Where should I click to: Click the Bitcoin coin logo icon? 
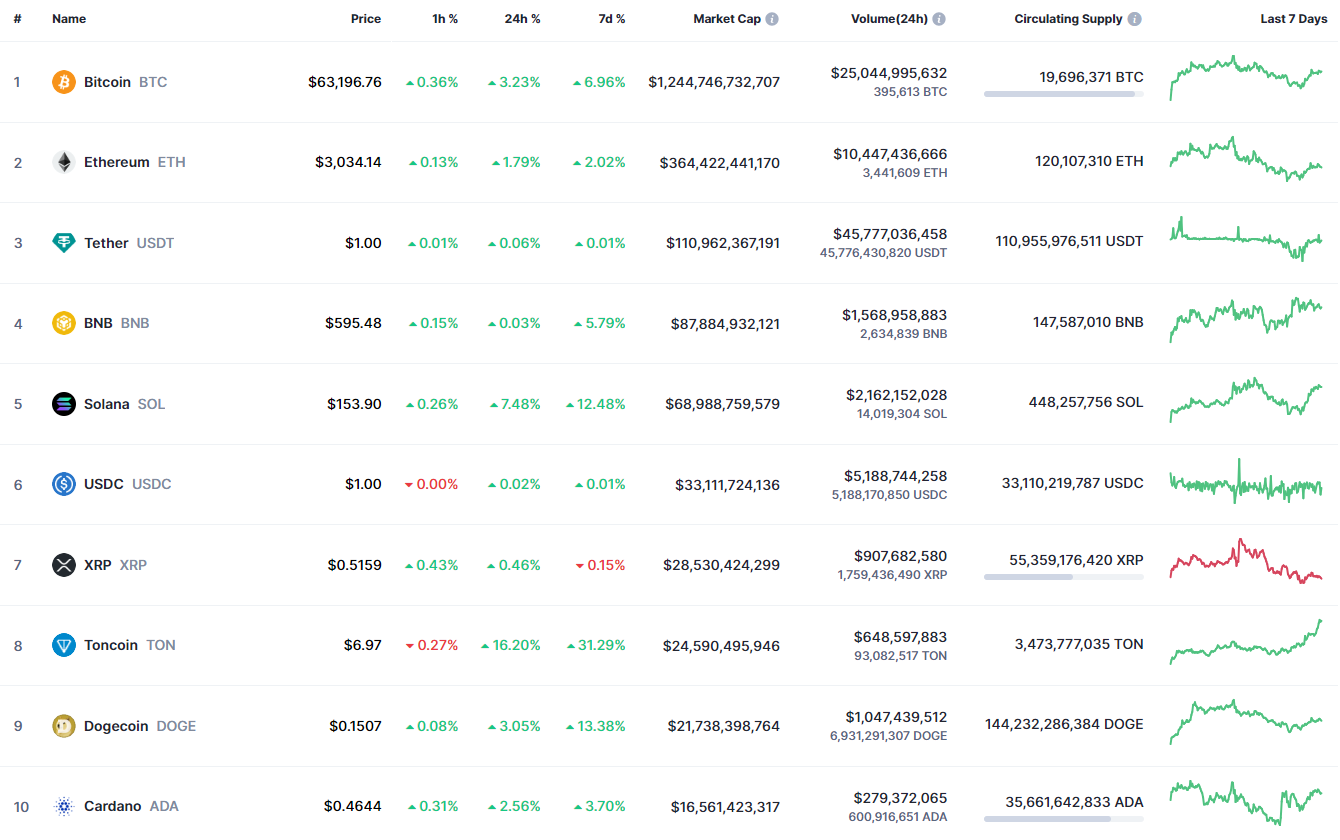pos(64,82)
